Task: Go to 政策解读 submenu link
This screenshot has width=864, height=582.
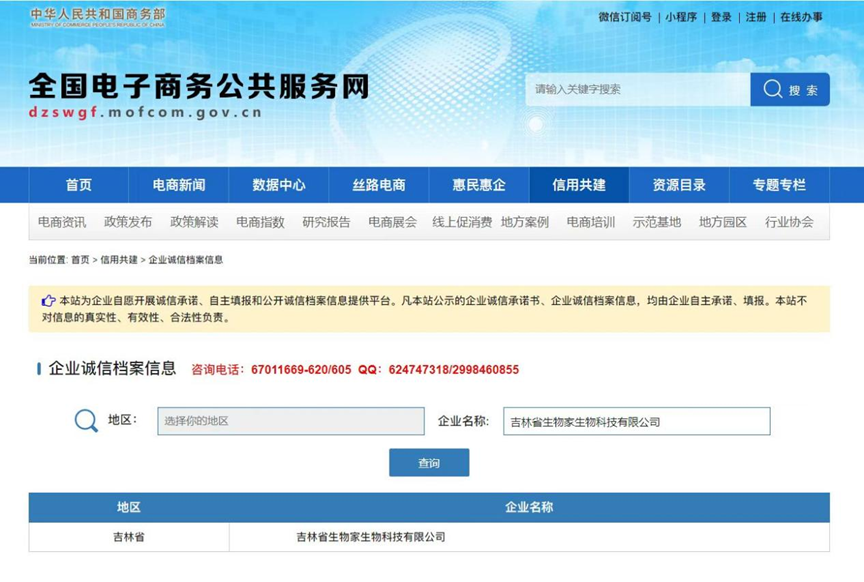Action: (194, 222)
